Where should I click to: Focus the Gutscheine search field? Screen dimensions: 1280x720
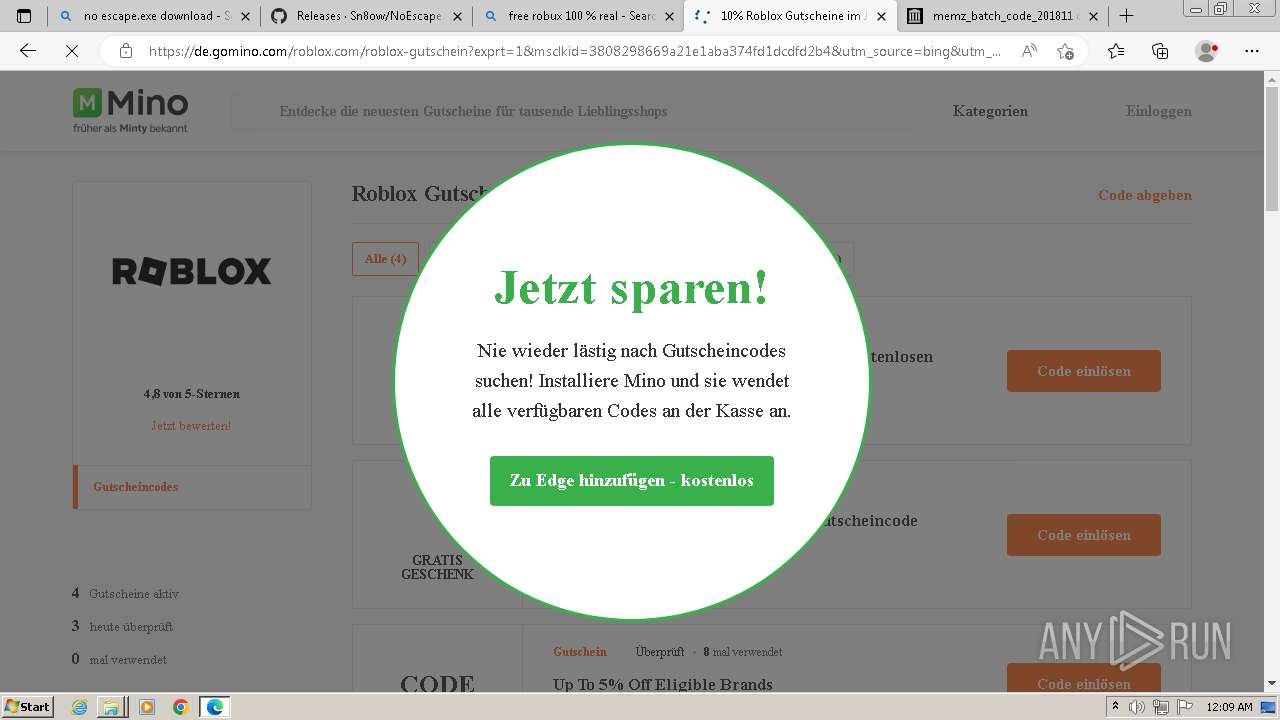pyautogui.click(x=570, y=111)
